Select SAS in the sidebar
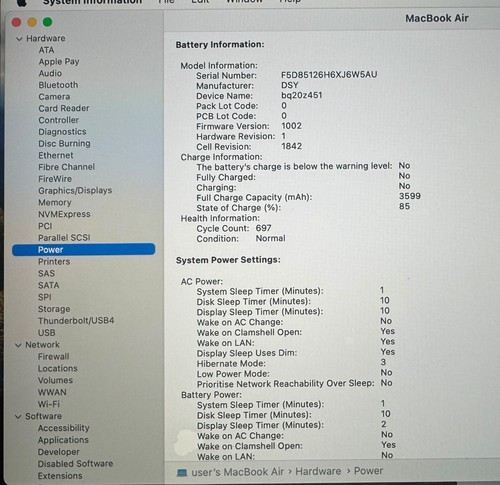The width and height of the screenshot is (500, 485). [x=46, y=274]
